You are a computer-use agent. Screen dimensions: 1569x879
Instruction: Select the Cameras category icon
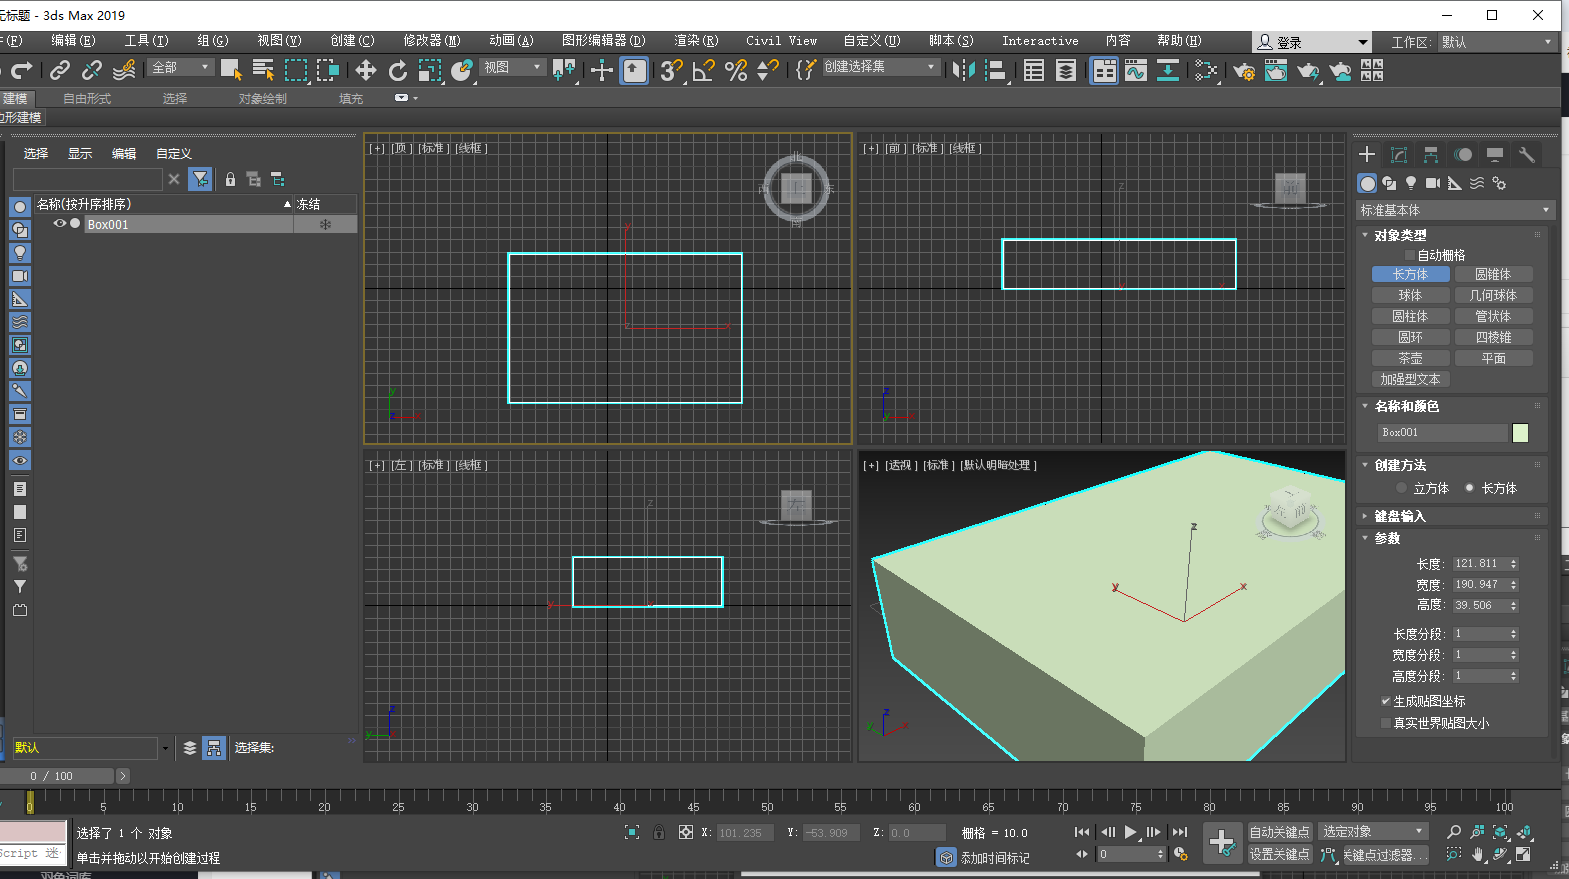(x=1433, y=183)
